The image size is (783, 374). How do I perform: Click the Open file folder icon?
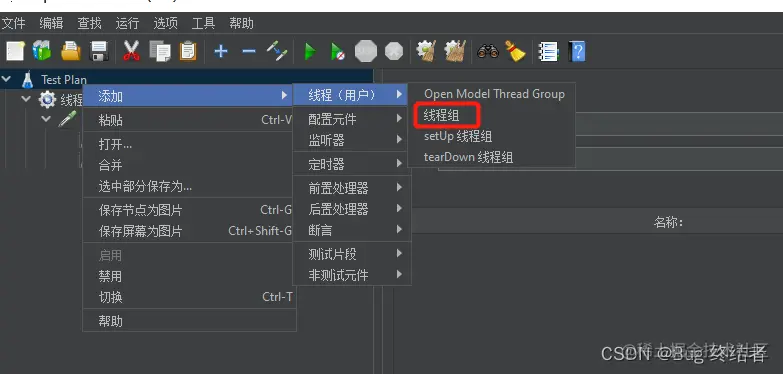(71, 51)
